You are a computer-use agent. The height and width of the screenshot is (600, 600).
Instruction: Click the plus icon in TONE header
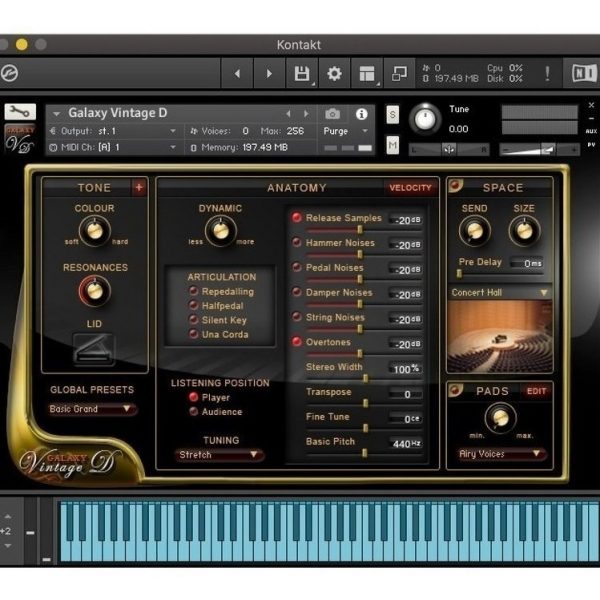[139, 187]
